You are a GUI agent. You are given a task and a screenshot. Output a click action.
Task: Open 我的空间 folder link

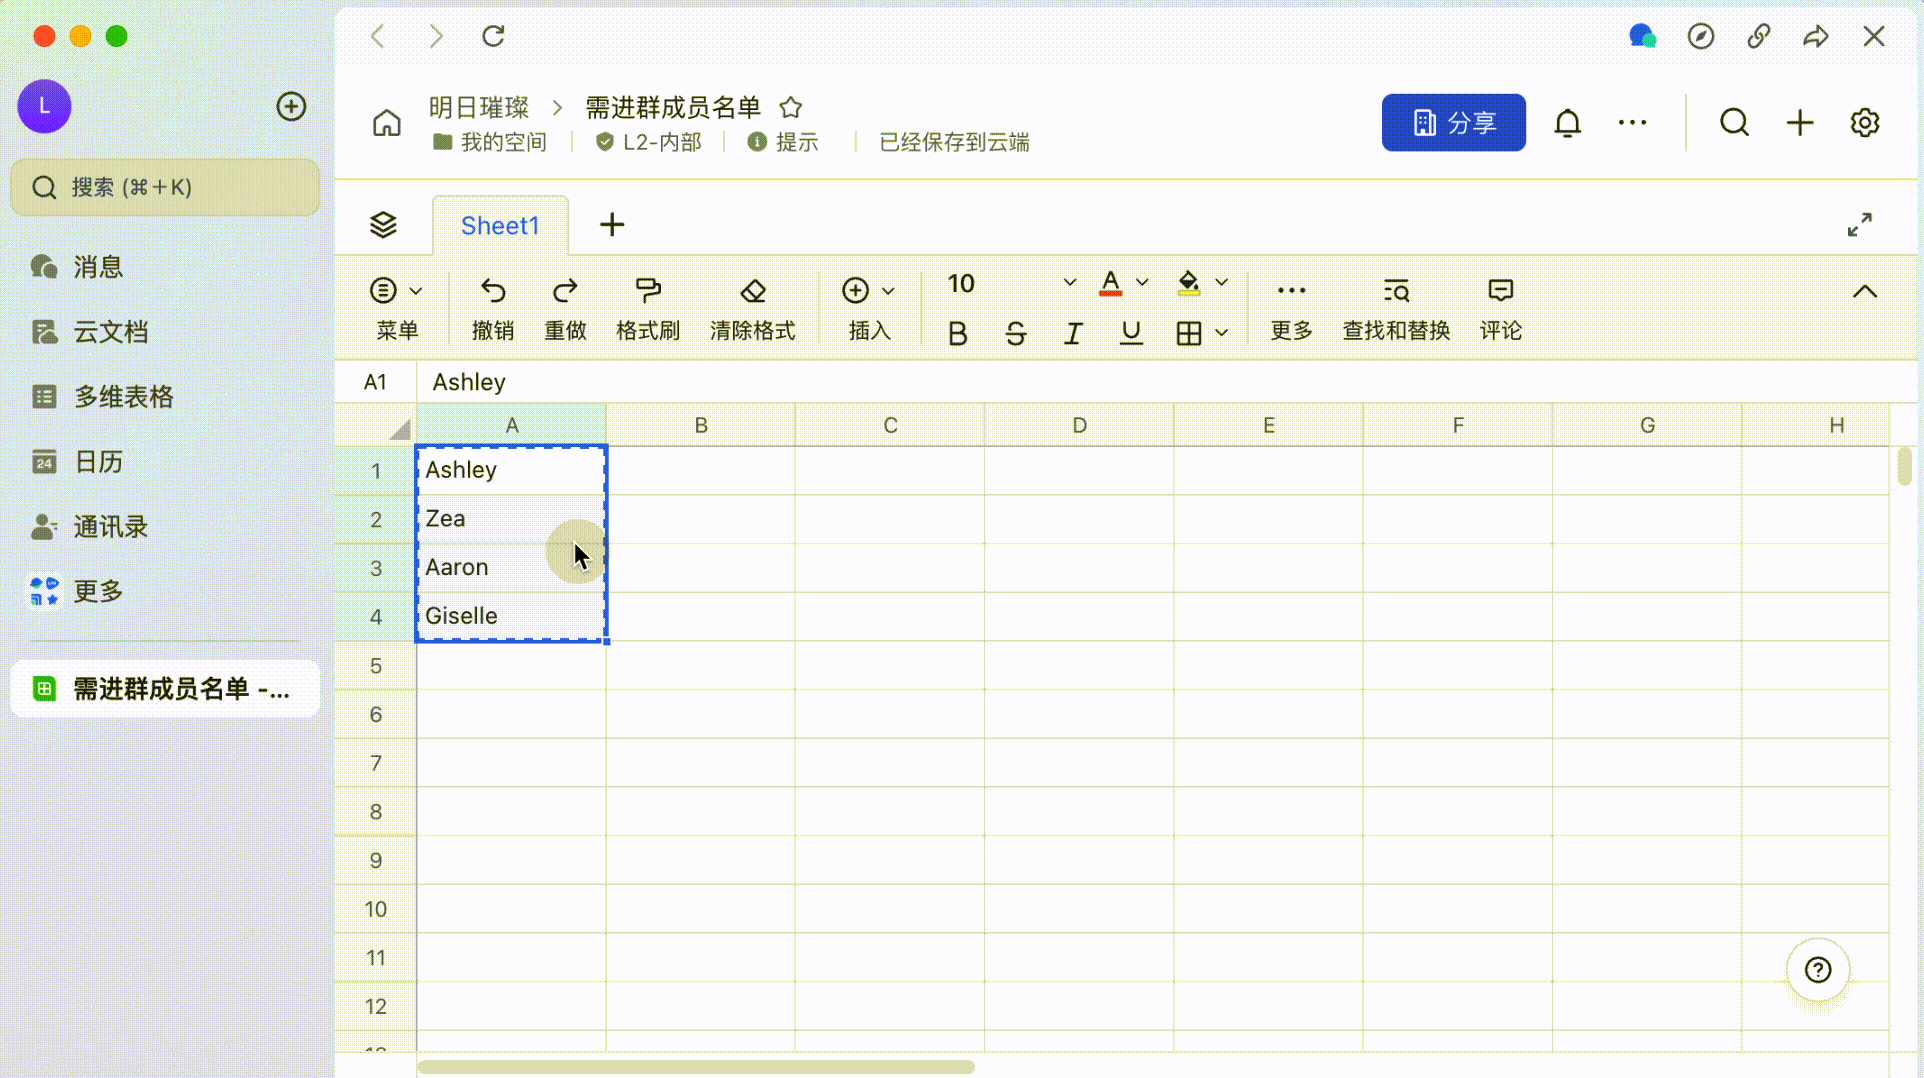(x=490, y=142)
